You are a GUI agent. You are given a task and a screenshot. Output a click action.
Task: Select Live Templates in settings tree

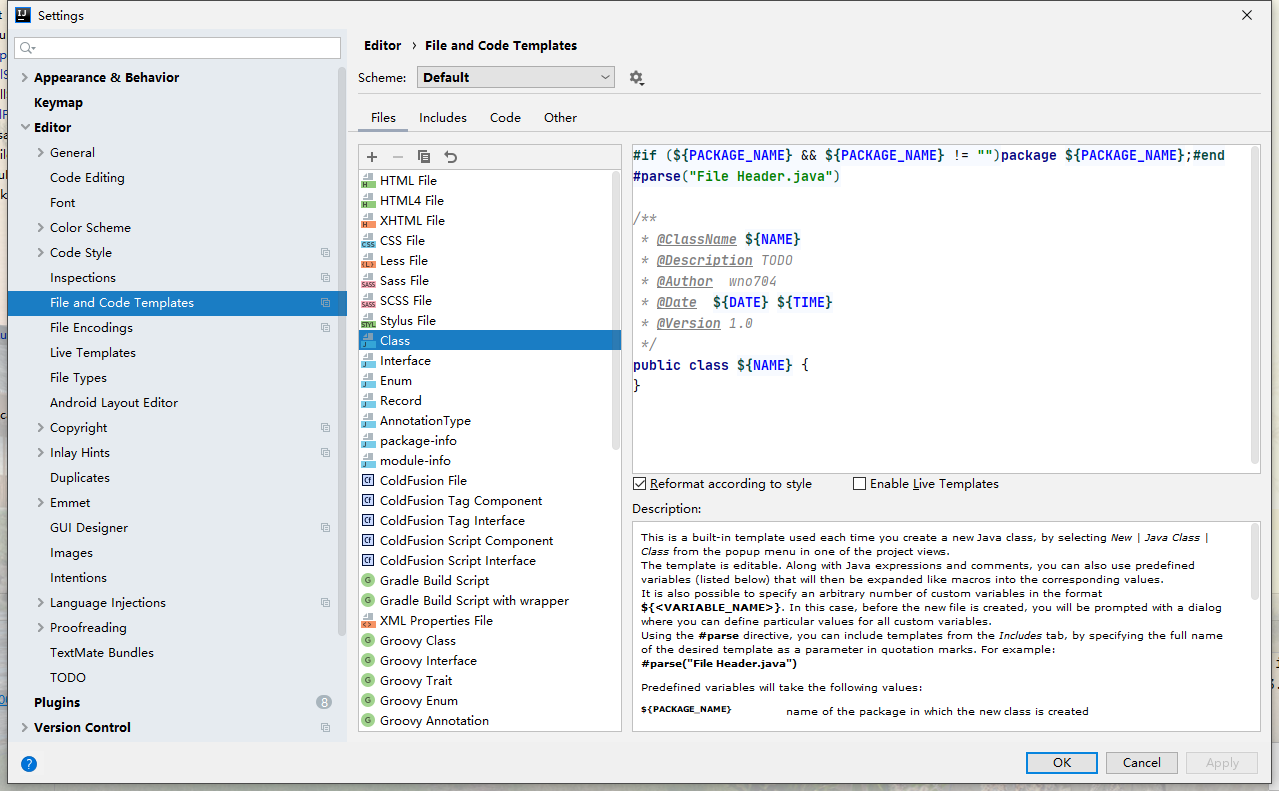click(x=93, y=353)
